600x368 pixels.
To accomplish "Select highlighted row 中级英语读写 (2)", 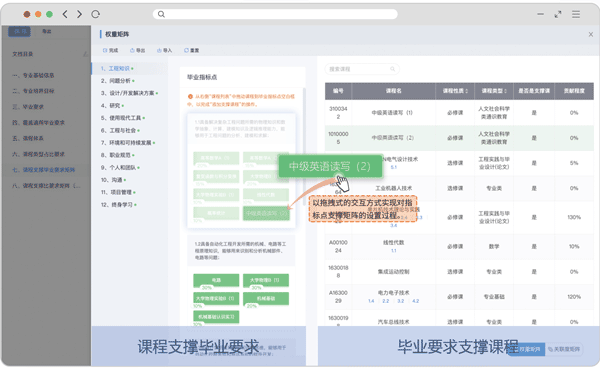I will [x=459, y=138].
